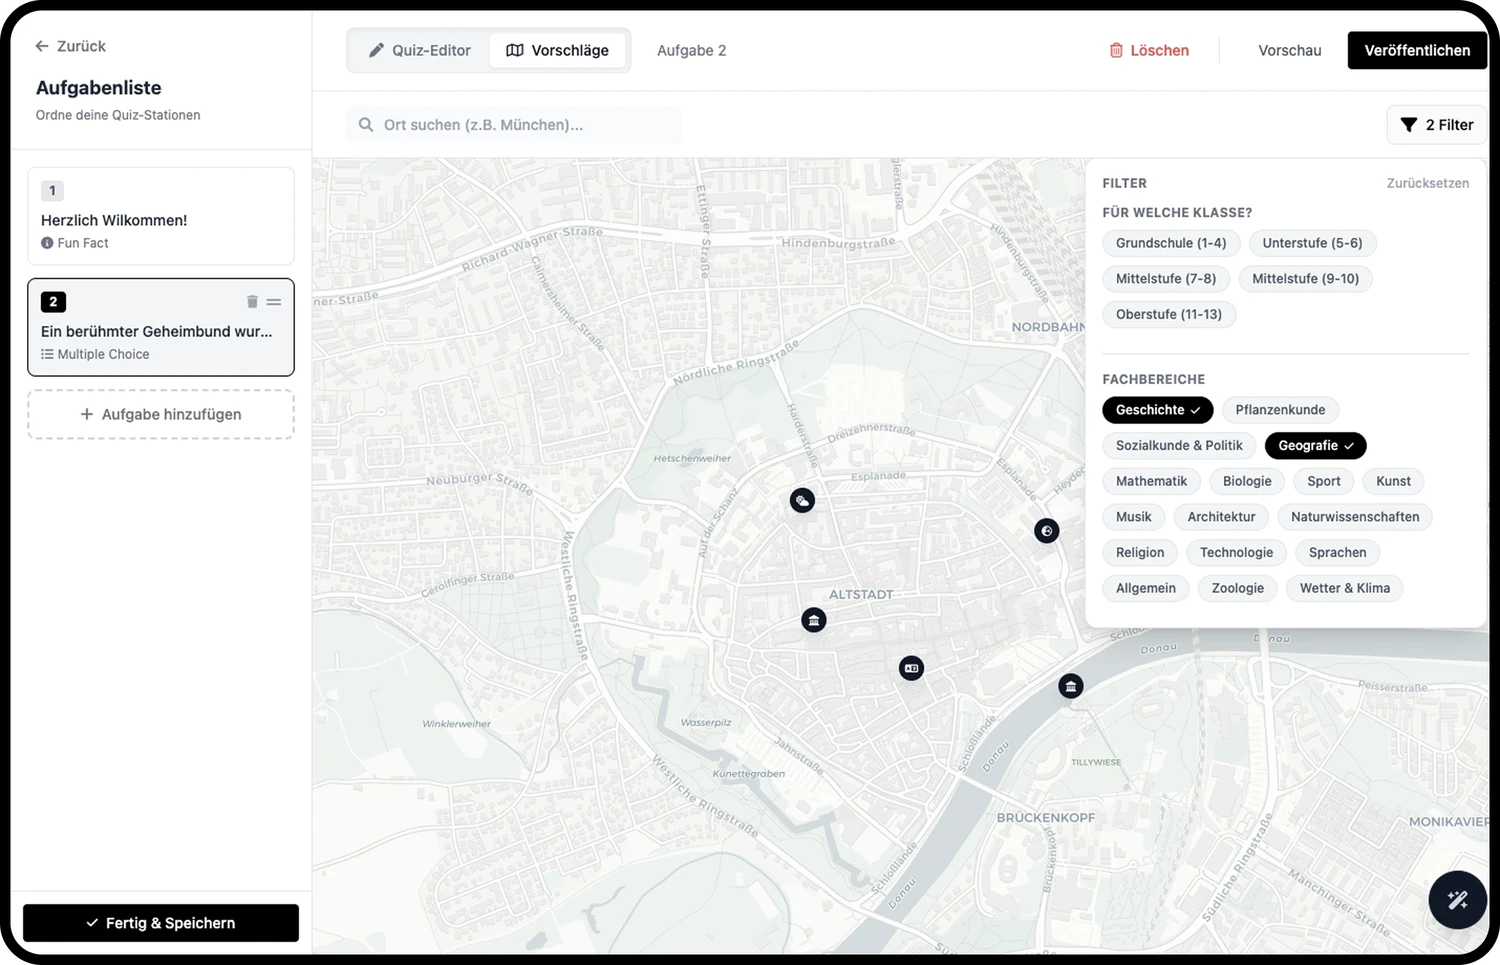Deselect the Geschichte subject filter
This screenshot has height=965, width=1500.
tap(1157, 410)
